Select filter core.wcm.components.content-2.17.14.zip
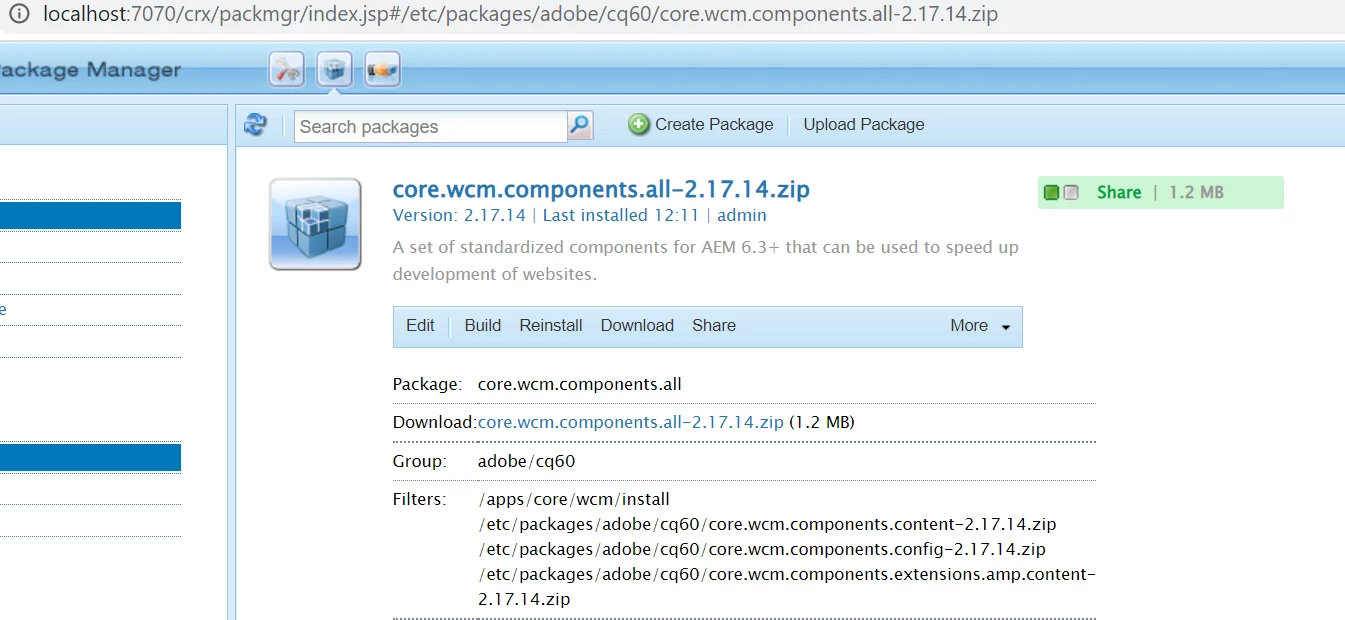 768,524
